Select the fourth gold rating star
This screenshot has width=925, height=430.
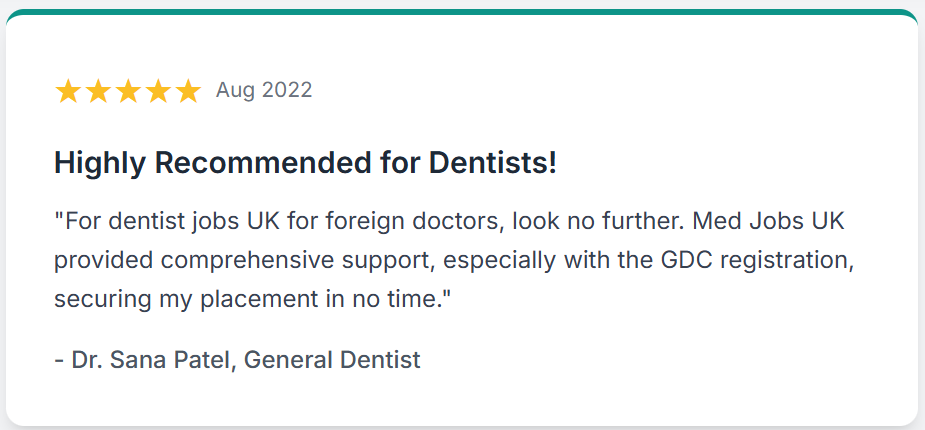point(158,91)
